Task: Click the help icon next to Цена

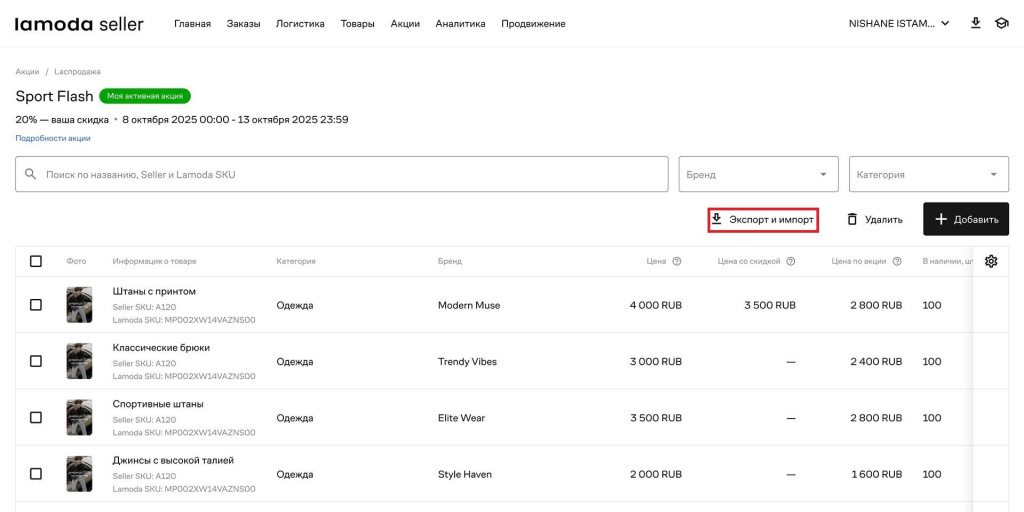Action: click(677, 262)
